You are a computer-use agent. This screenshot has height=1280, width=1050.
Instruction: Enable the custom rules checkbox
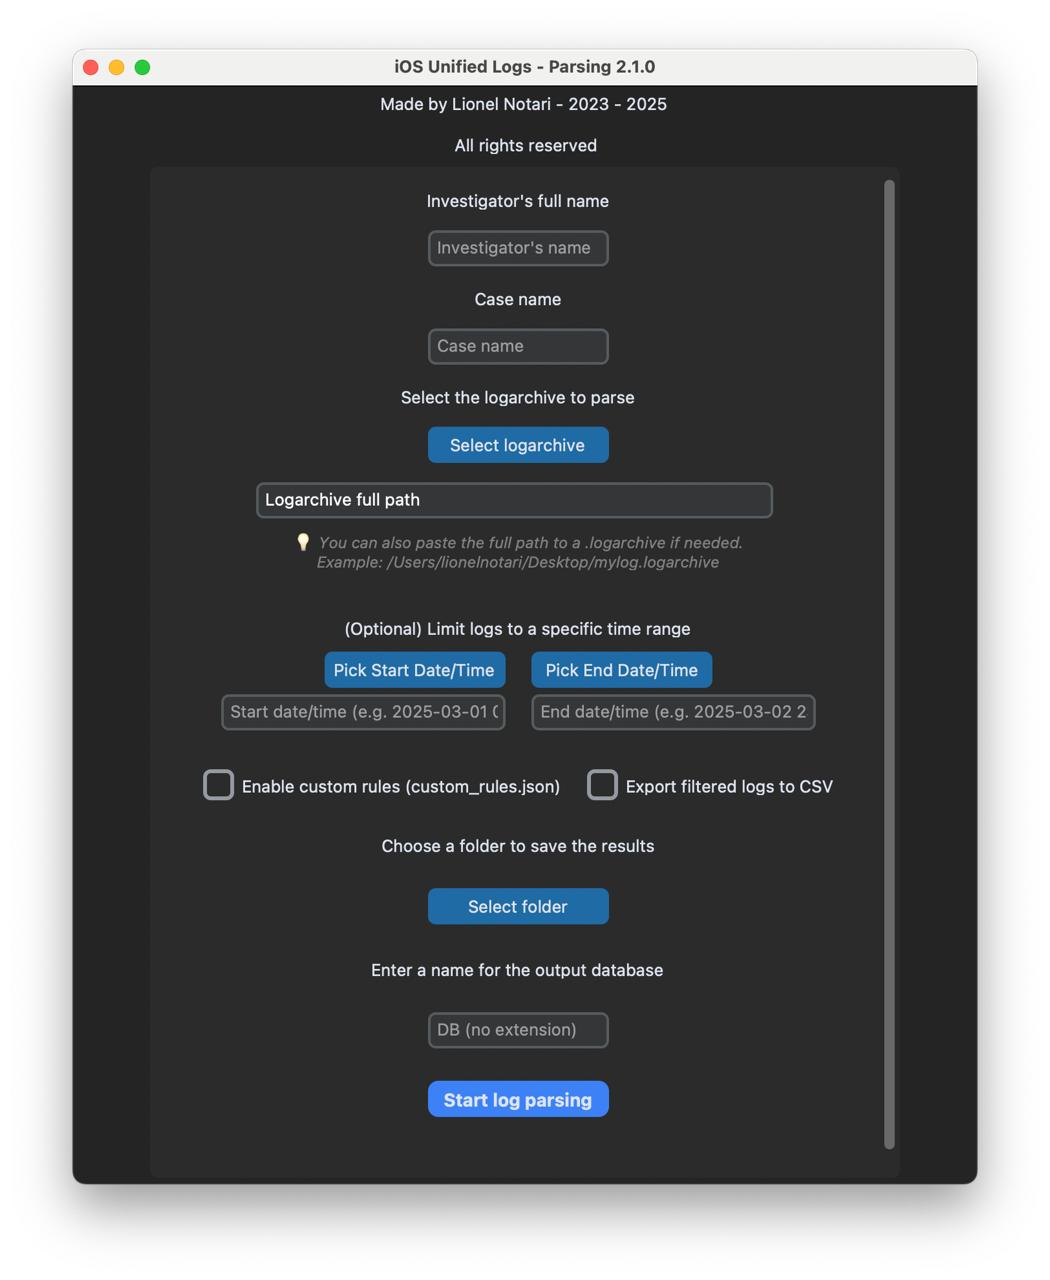click(x=218, y=785)
